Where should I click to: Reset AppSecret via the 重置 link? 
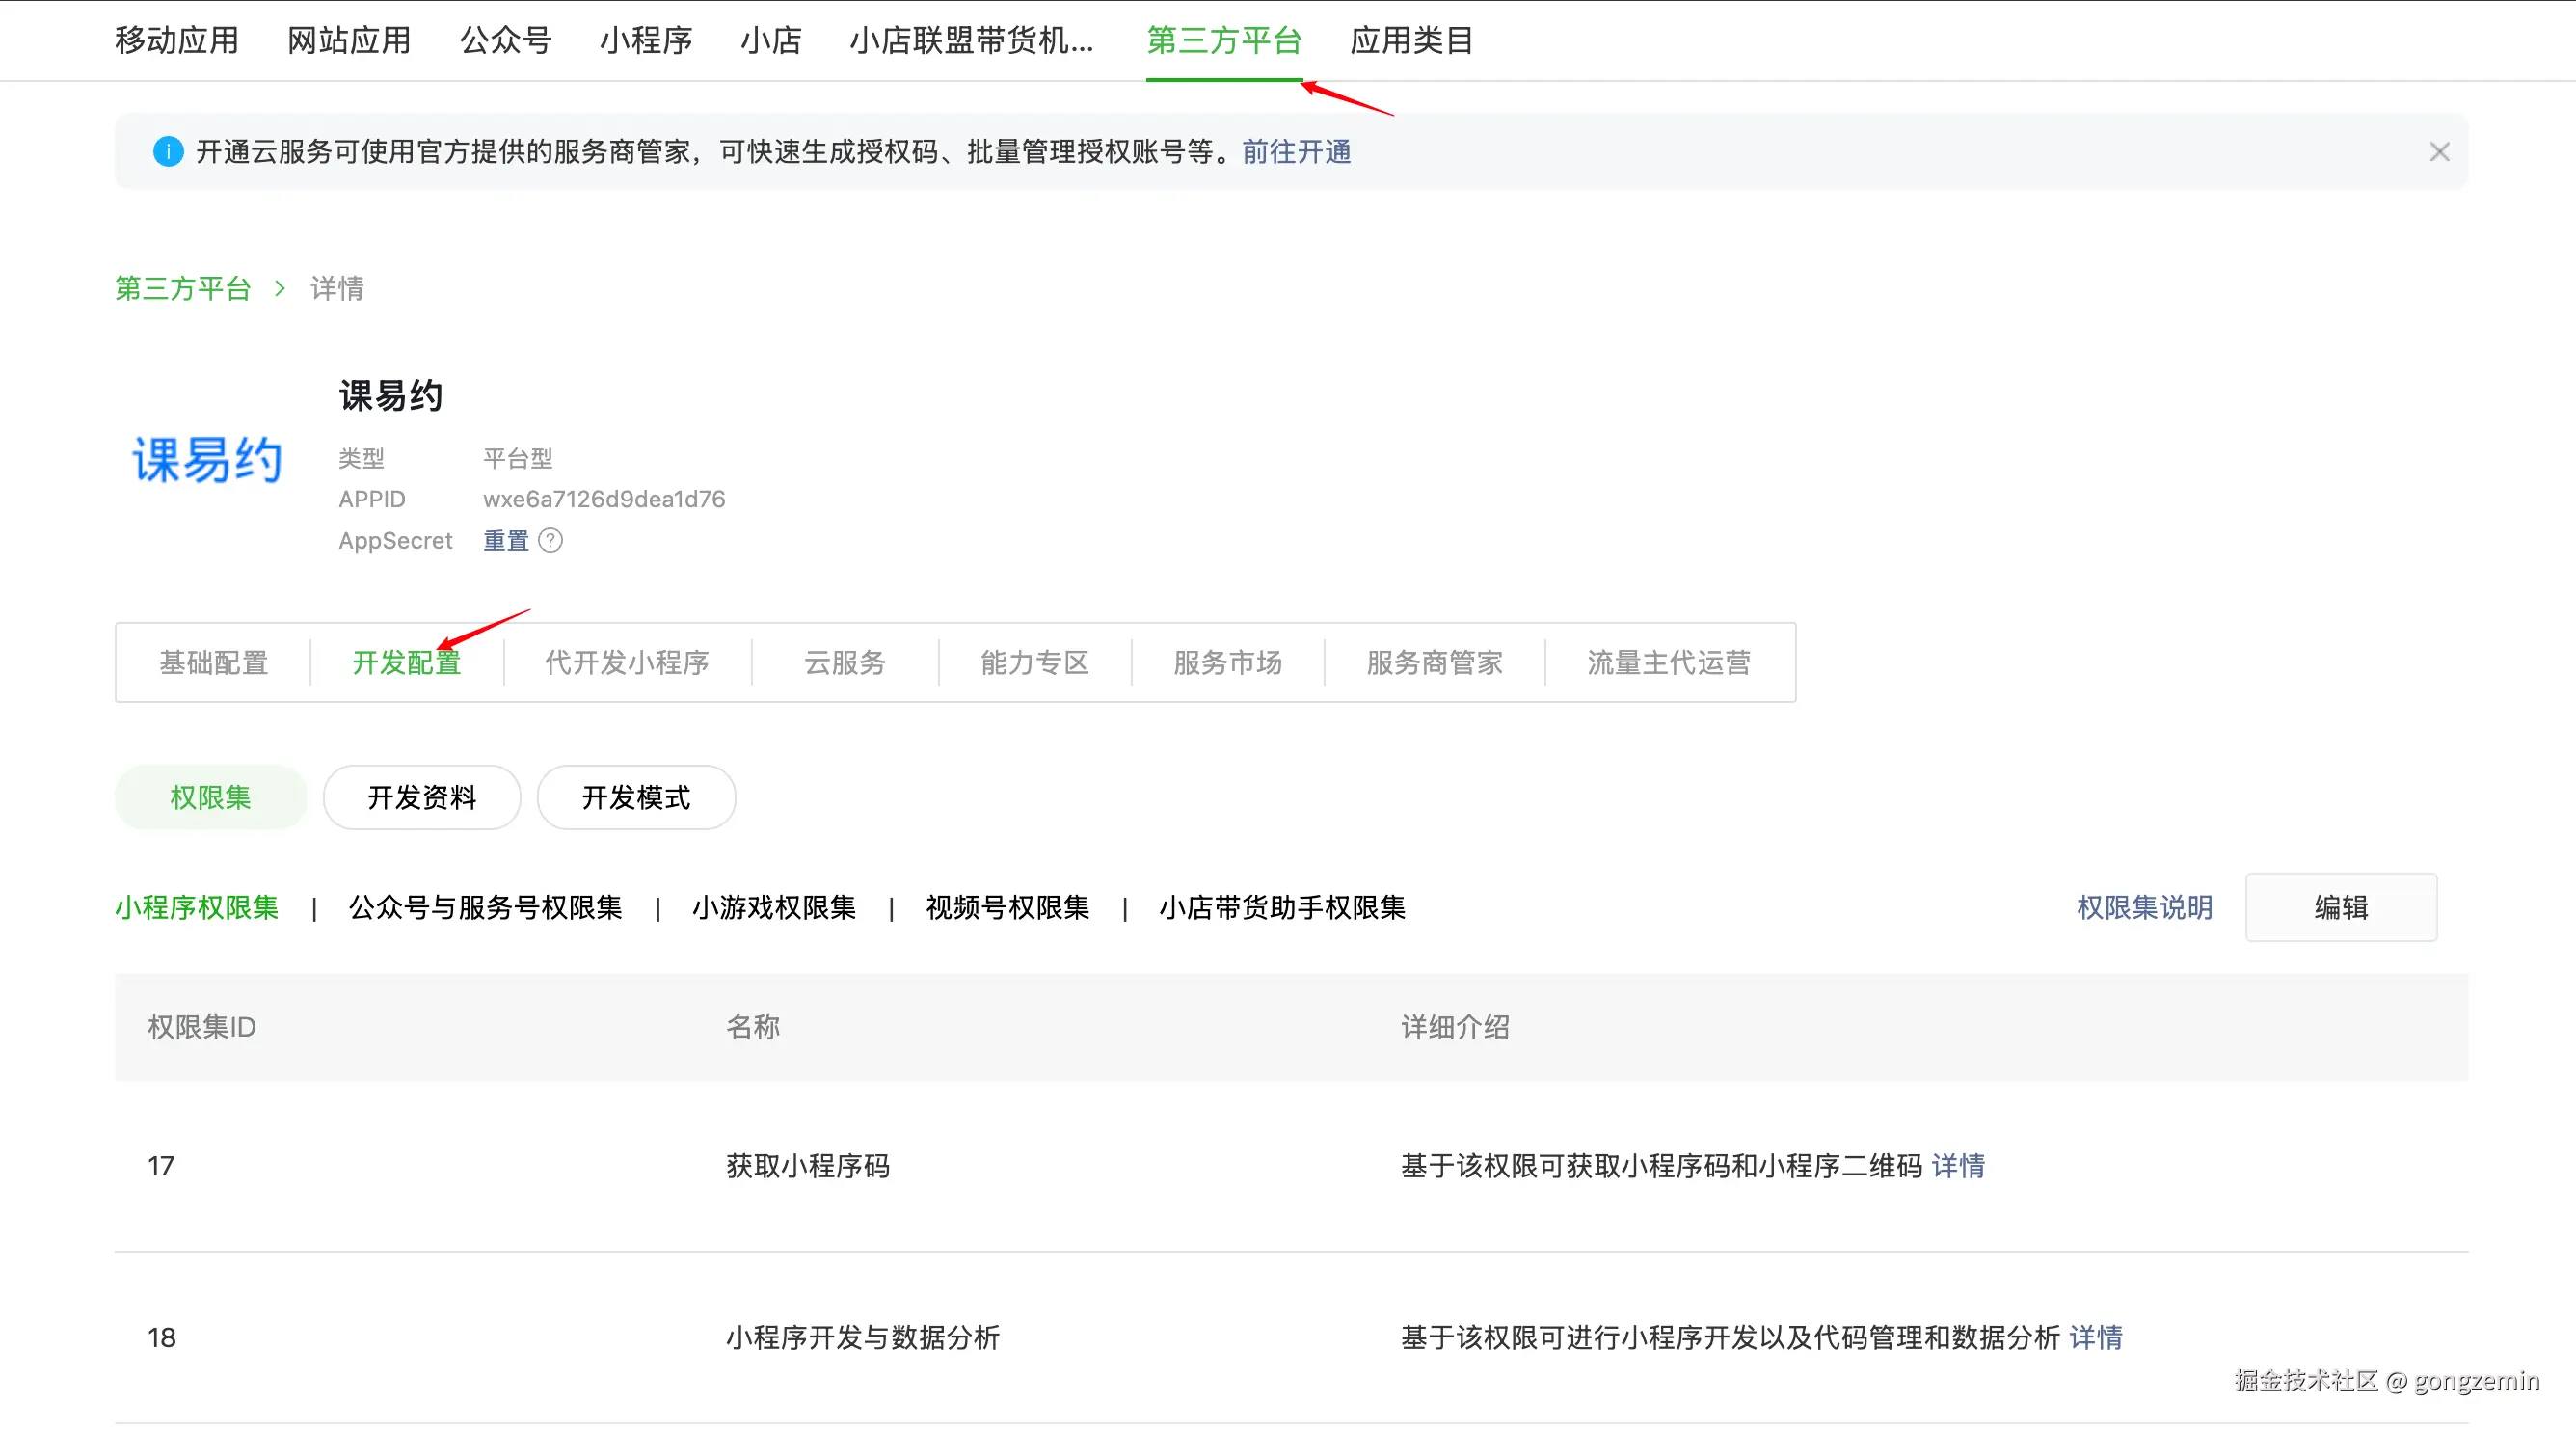pyautogui.click(x=506, y=541)
